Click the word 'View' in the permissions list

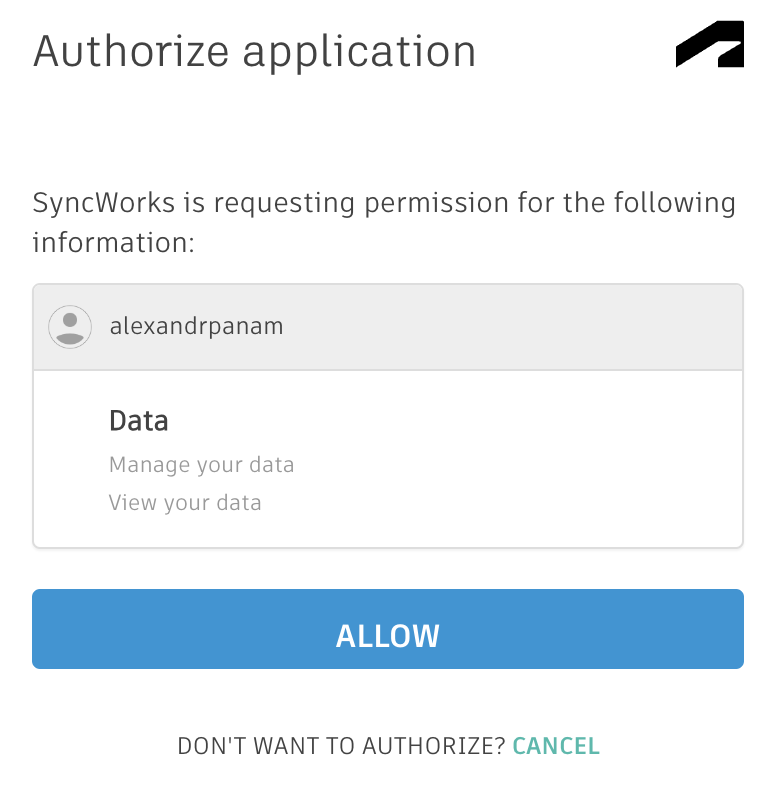pos(130,503)
